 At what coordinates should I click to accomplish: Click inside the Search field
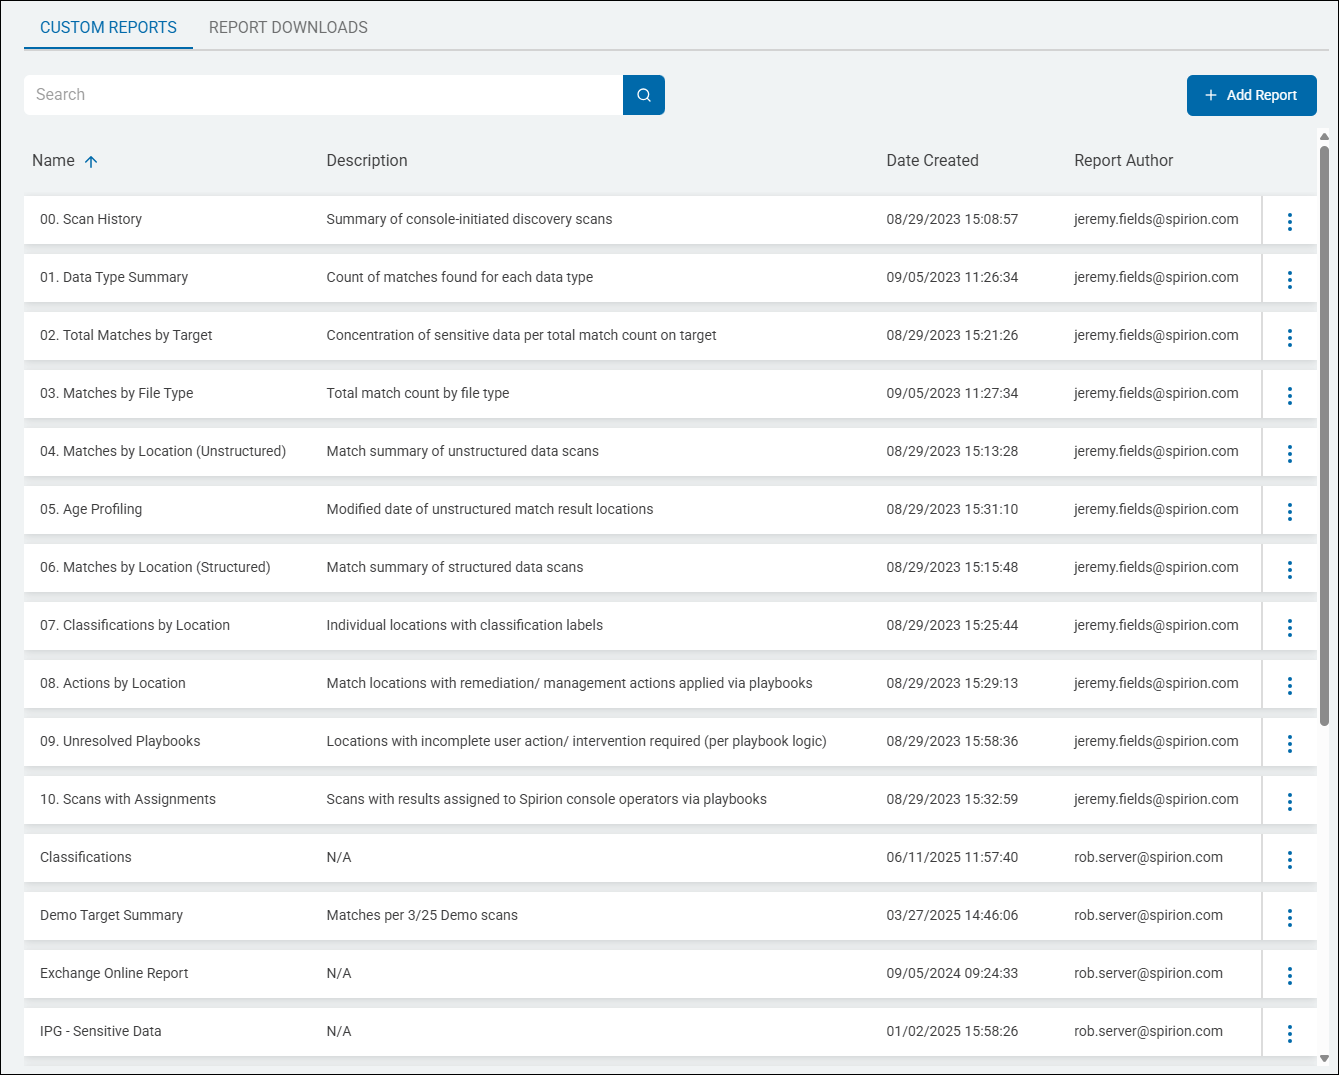click(320, 95)
